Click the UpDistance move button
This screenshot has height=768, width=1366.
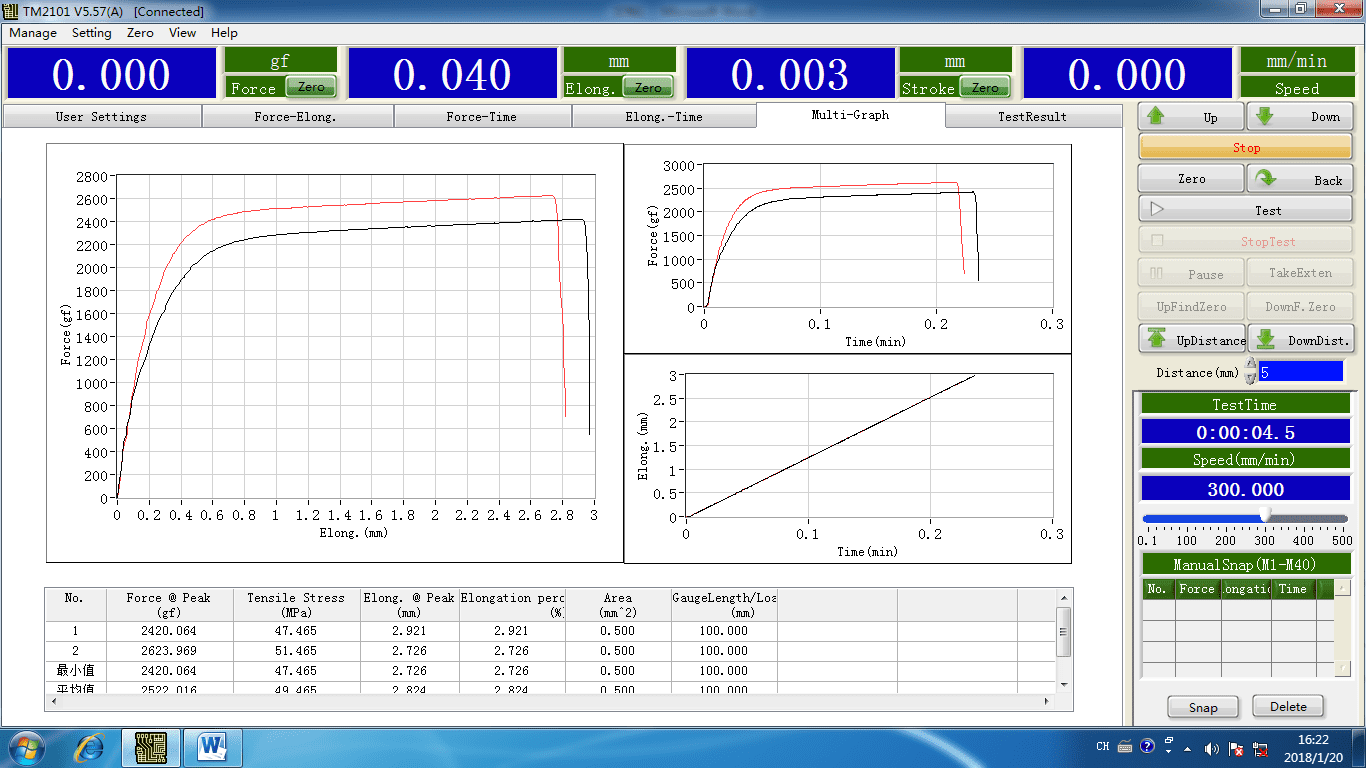pyautogui.click(x=1192, y=340)
